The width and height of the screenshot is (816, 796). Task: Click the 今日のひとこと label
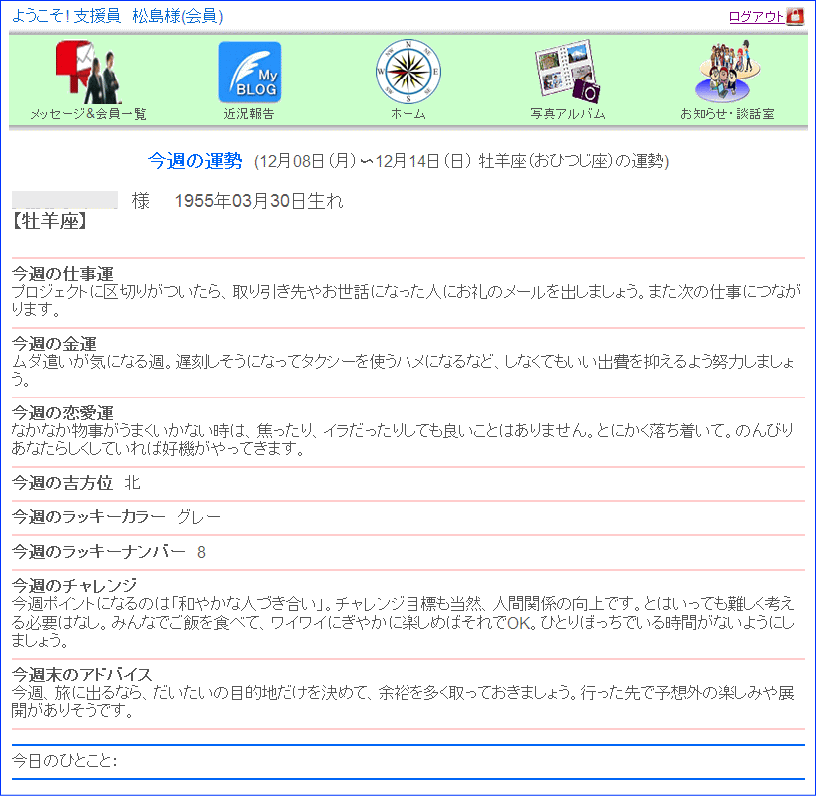[x=64, y=761]
